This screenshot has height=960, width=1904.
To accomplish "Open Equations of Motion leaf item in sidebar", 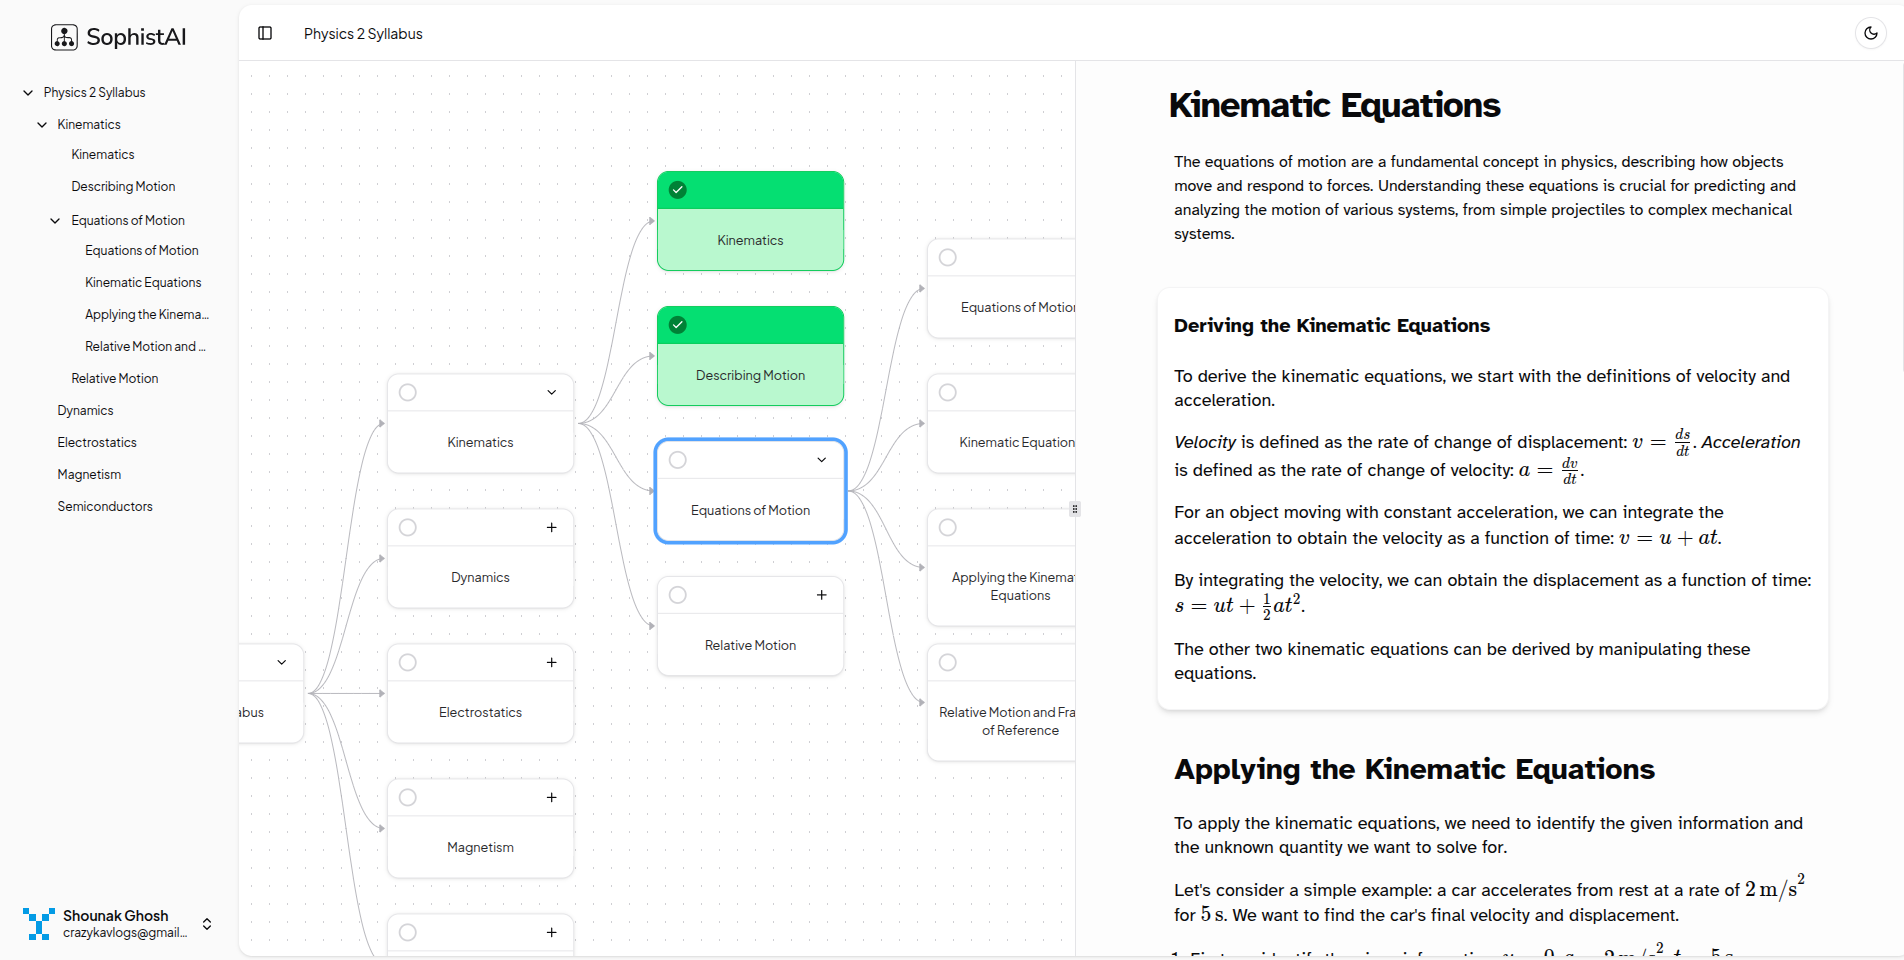I will point(142,251).
